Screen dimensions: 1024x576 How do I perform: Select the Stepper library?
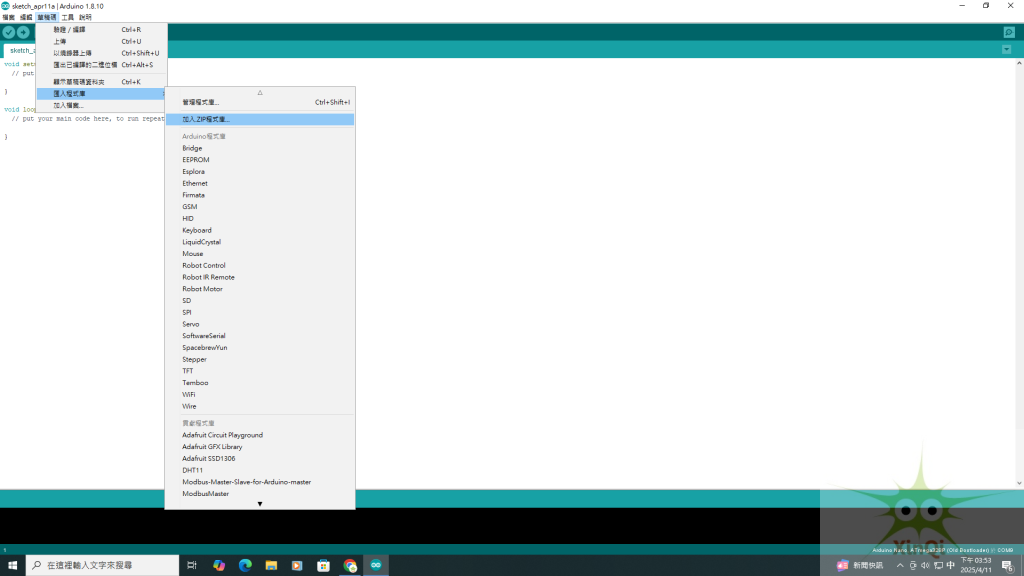(260, 360)
